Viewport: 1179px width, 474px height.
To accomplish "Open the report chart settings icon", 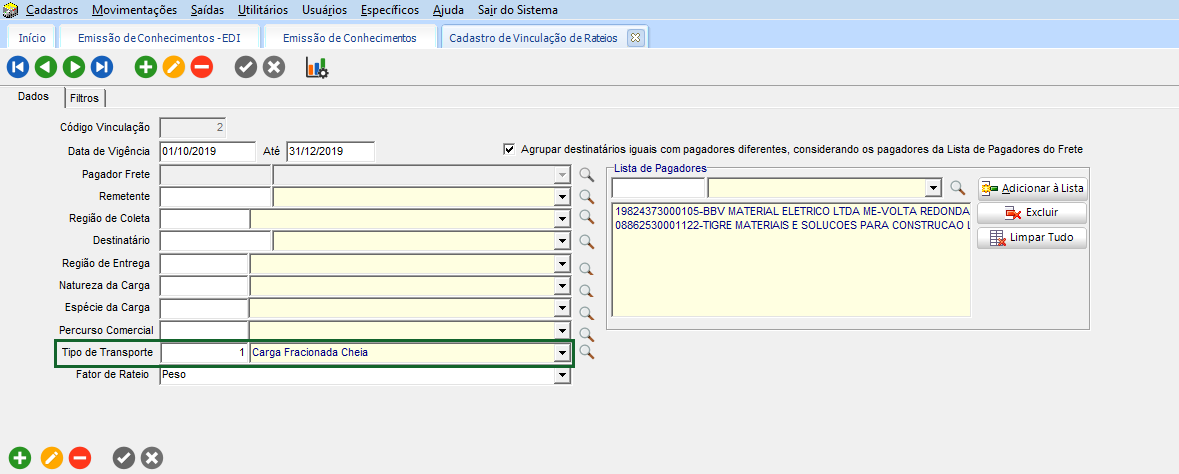I will pyautogui.click(x=317, y=68).
